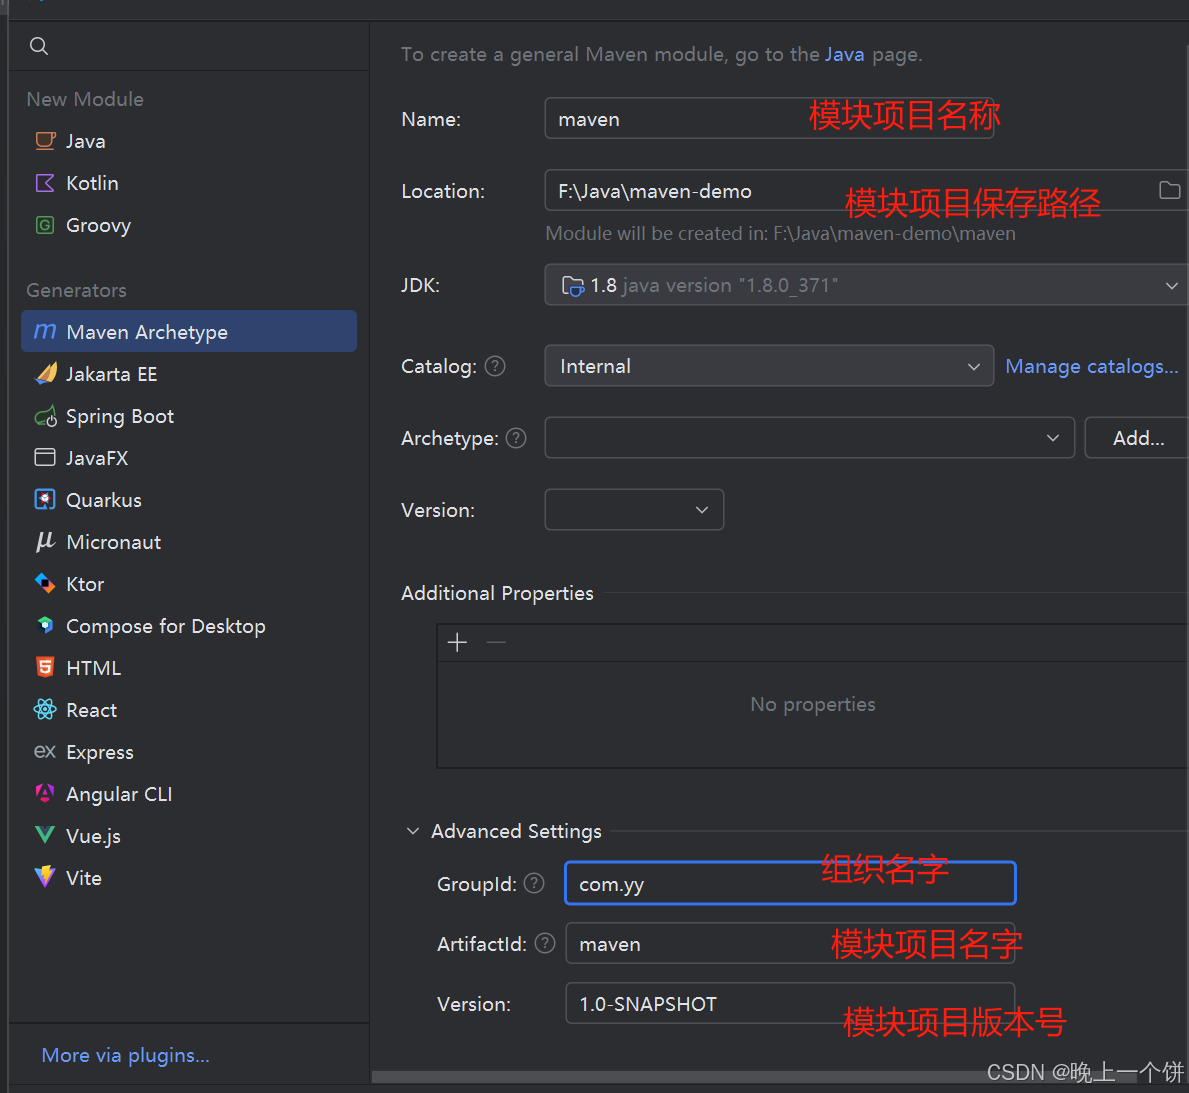Select Kotlin module type
This screenshot has width=1189, height=1093.
189,183
